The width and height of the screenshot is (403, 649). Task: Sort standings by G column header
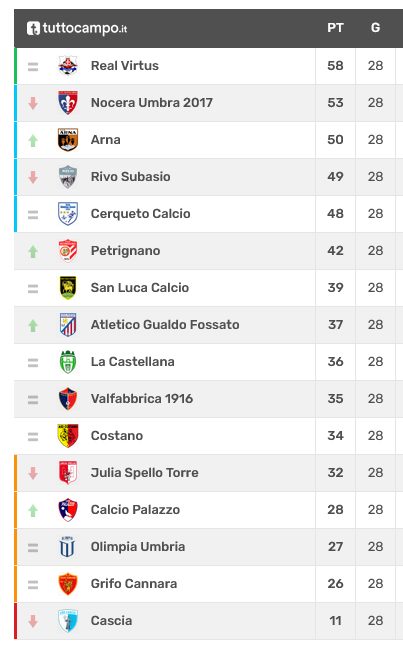pos(375,28)
